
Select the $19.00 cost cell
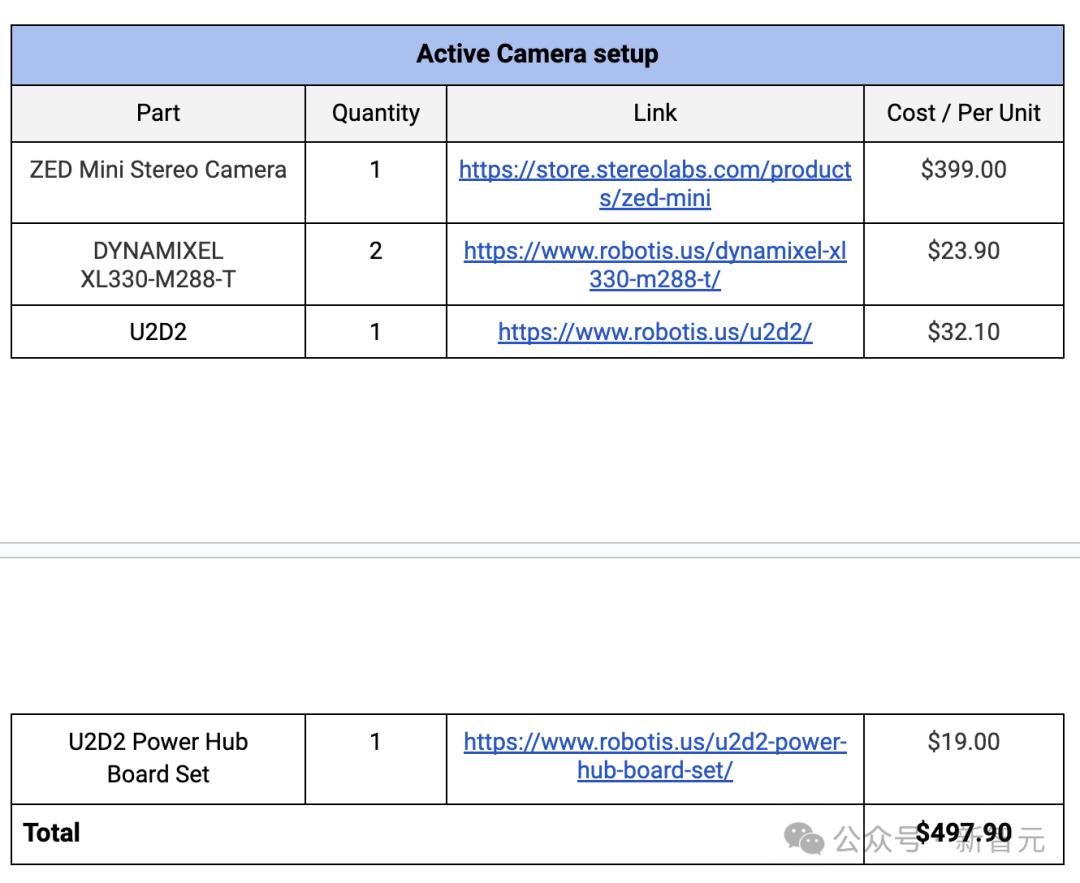(x=964, y=758)
